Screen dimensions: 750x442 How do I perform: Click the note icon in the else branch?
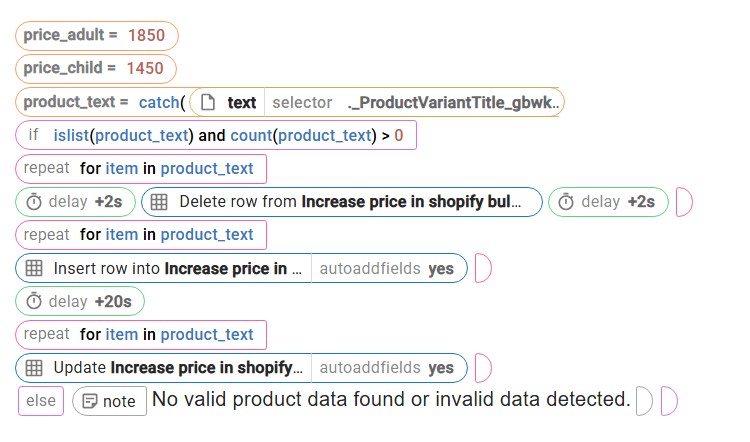pos(90,402)
